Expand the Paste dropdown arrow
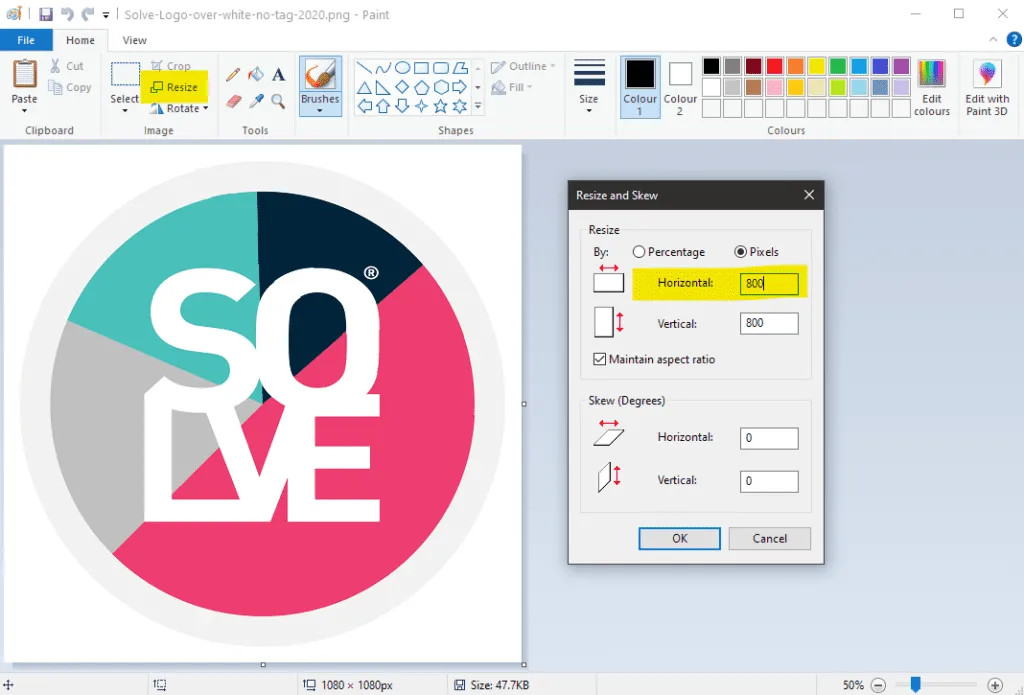This screenshot has width=1024, height=695. click(24, 111)
